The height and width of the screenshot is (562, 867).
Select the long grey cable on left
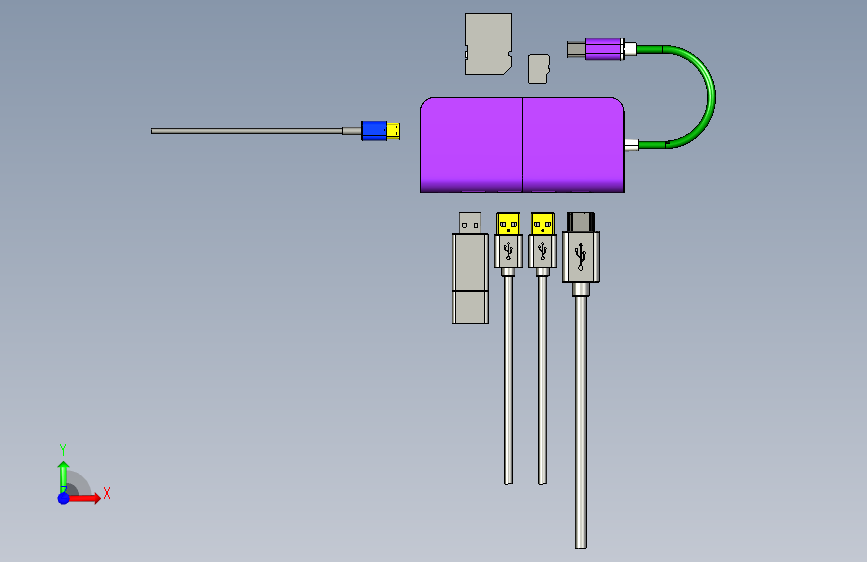pyautogui.click(x=247, y=131)
